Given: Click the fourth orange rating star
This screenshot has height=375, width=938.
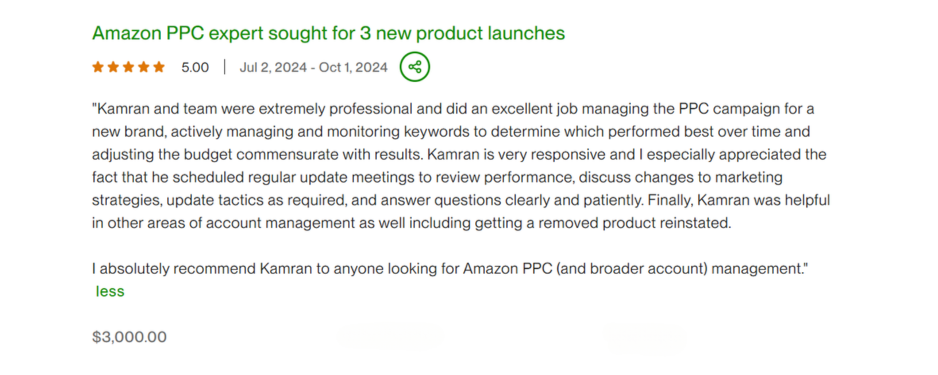Looking at the screenshot, I should coord(144,67).
